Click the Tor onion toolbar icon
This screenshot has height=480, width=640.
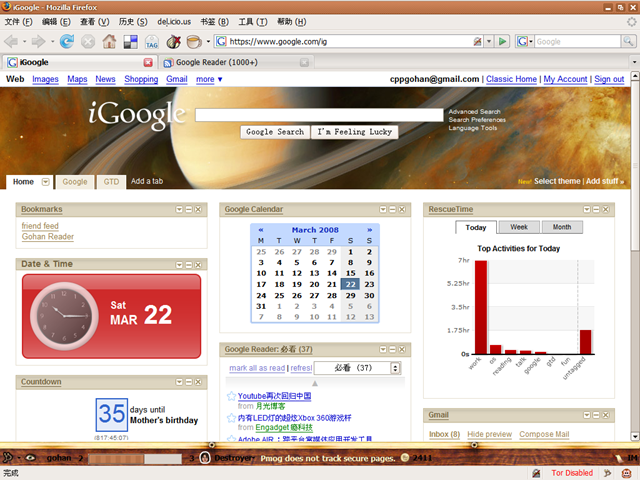pyautogui.click(x=173, y=41)
